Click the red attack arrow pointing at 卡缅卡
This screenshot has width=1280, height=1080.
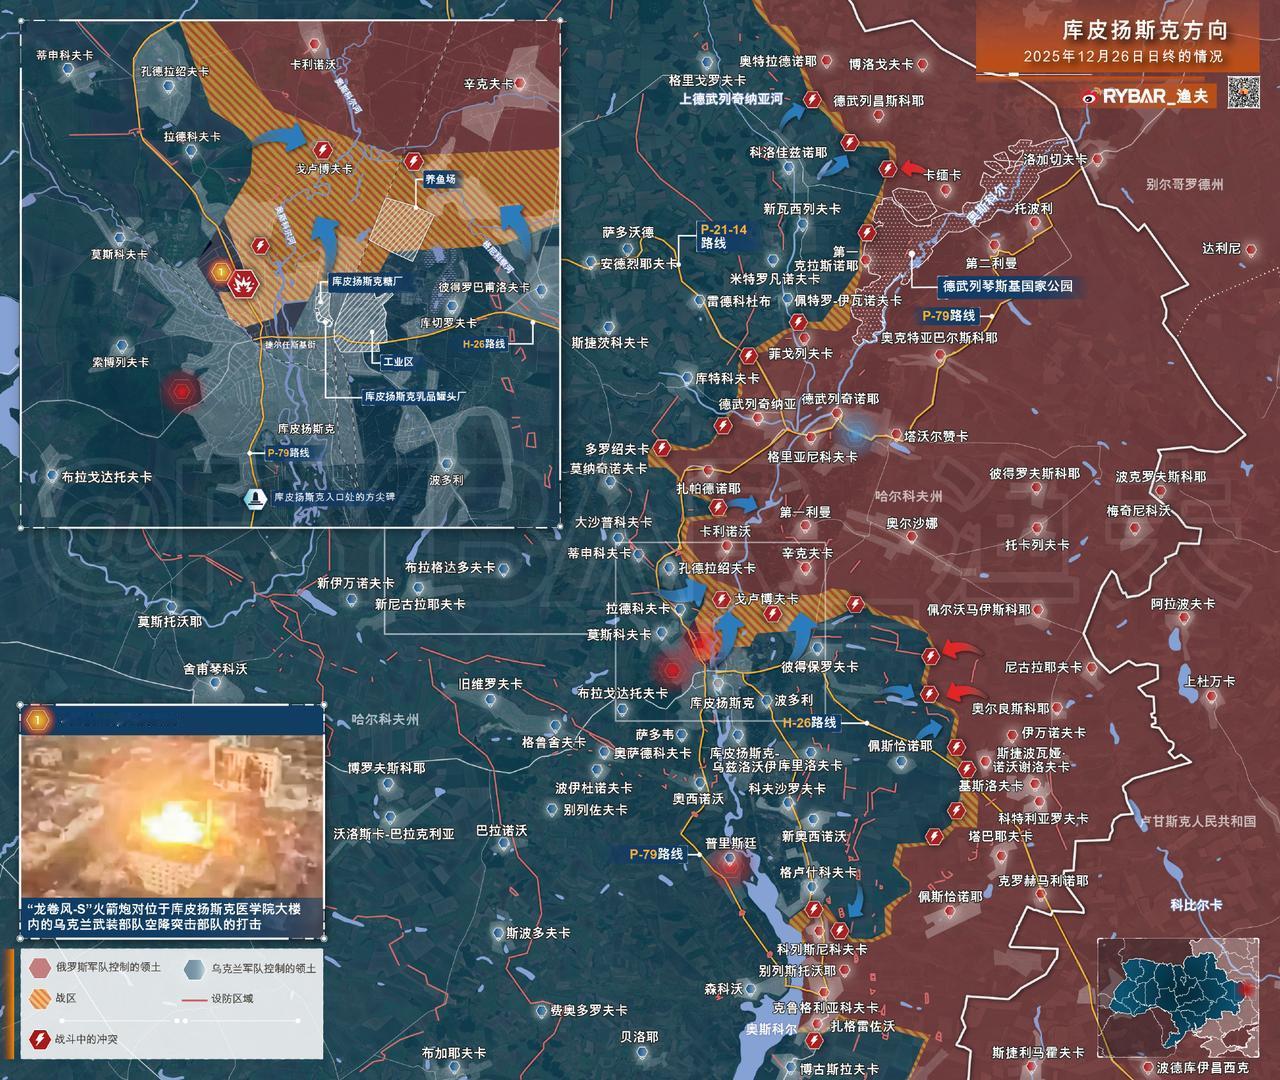[913, 168]
